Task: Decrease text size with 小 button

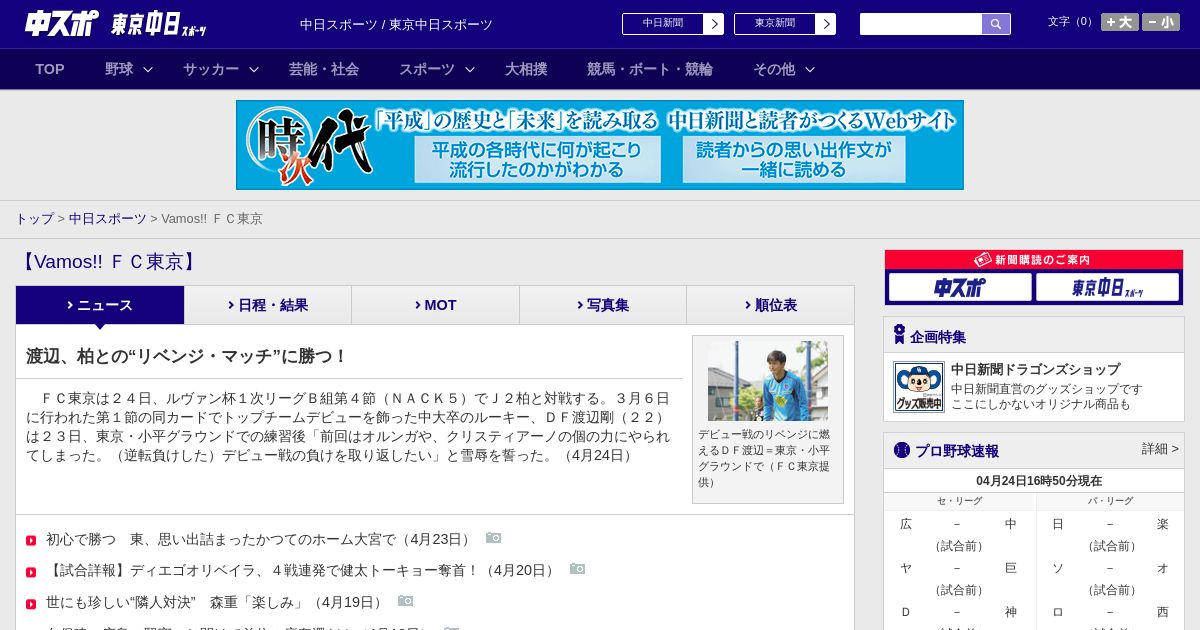Action: pyautogui.click(x=1161, y=22)
